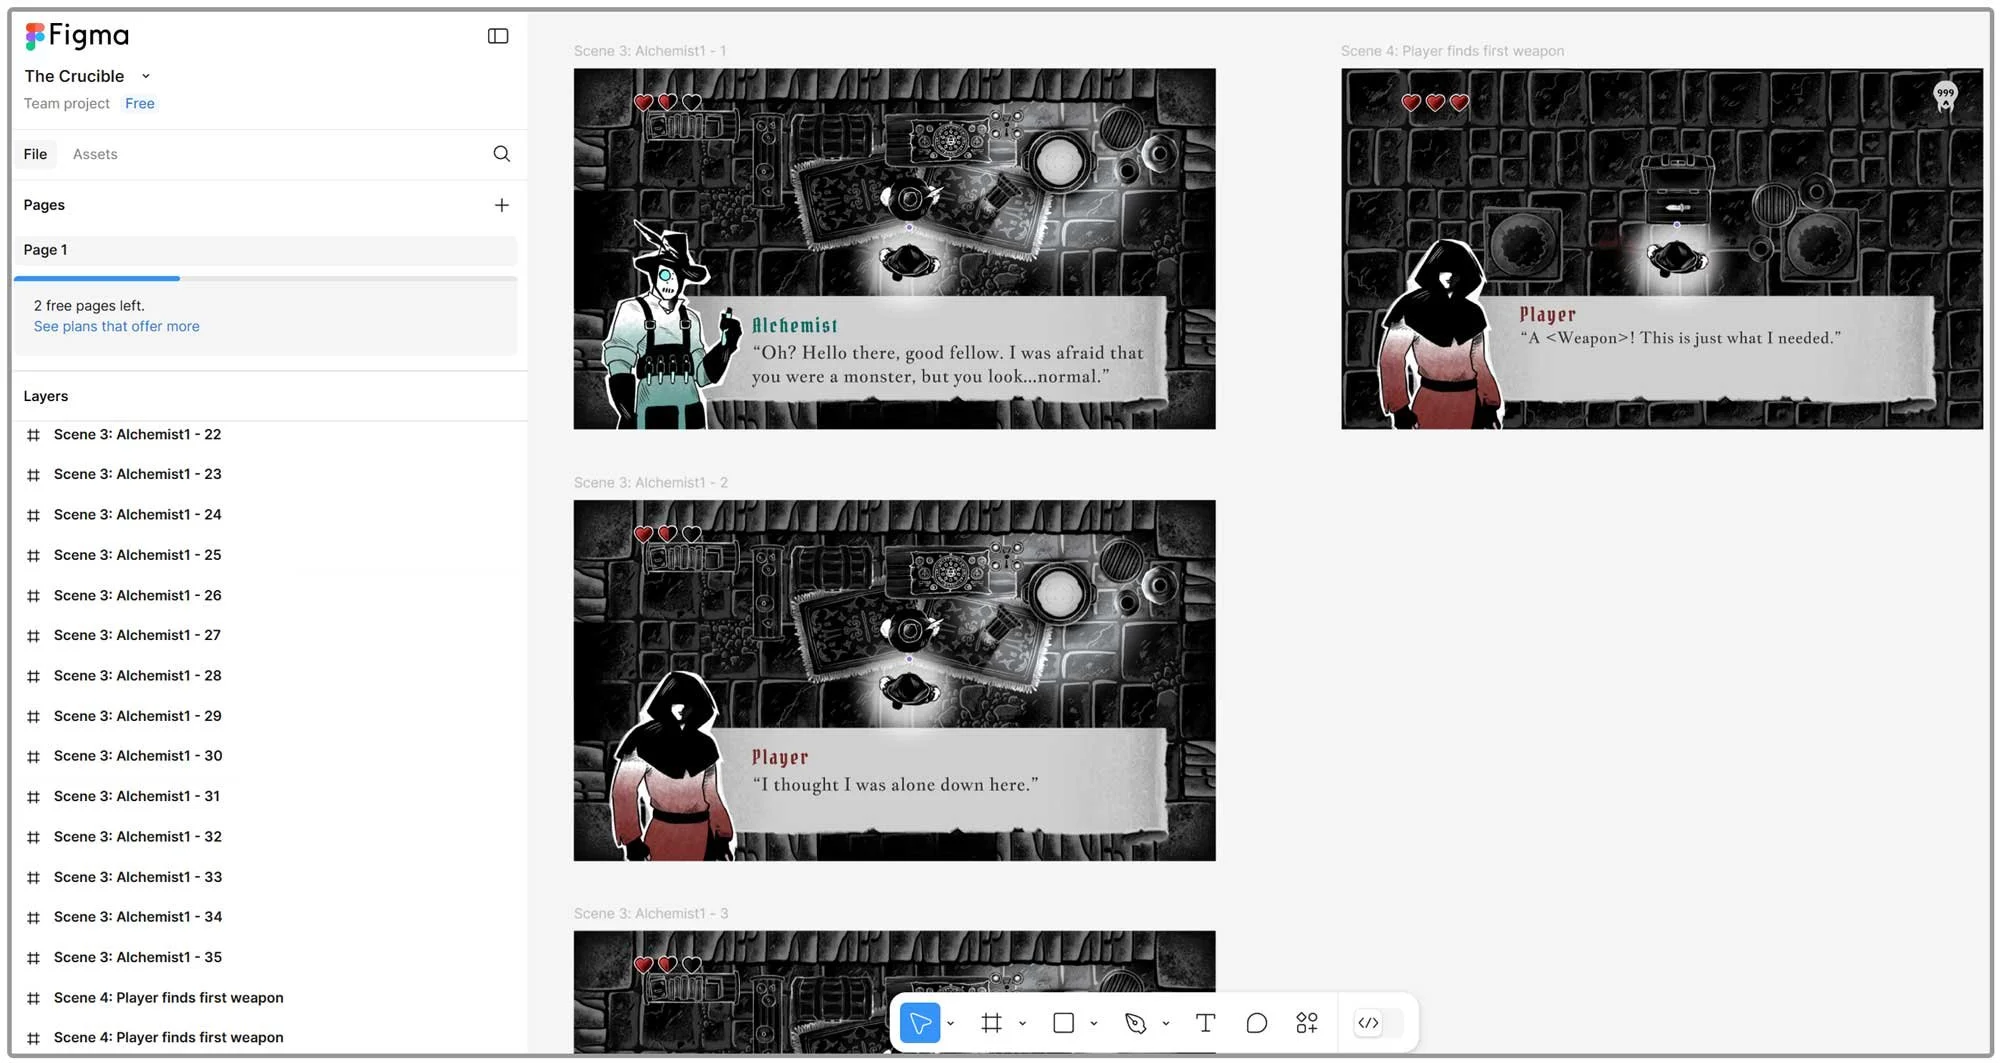Add a new page with plus icon
Viewport: 2000px width, 1063px height.
502,205
